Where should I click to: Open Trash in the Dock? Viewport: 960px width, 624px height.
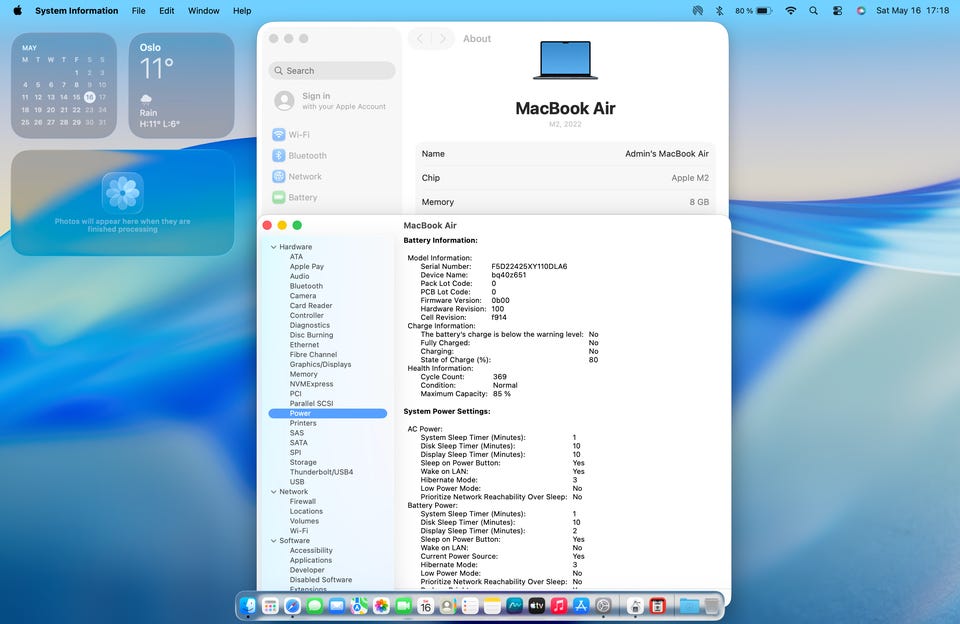[x=711, y=606]
